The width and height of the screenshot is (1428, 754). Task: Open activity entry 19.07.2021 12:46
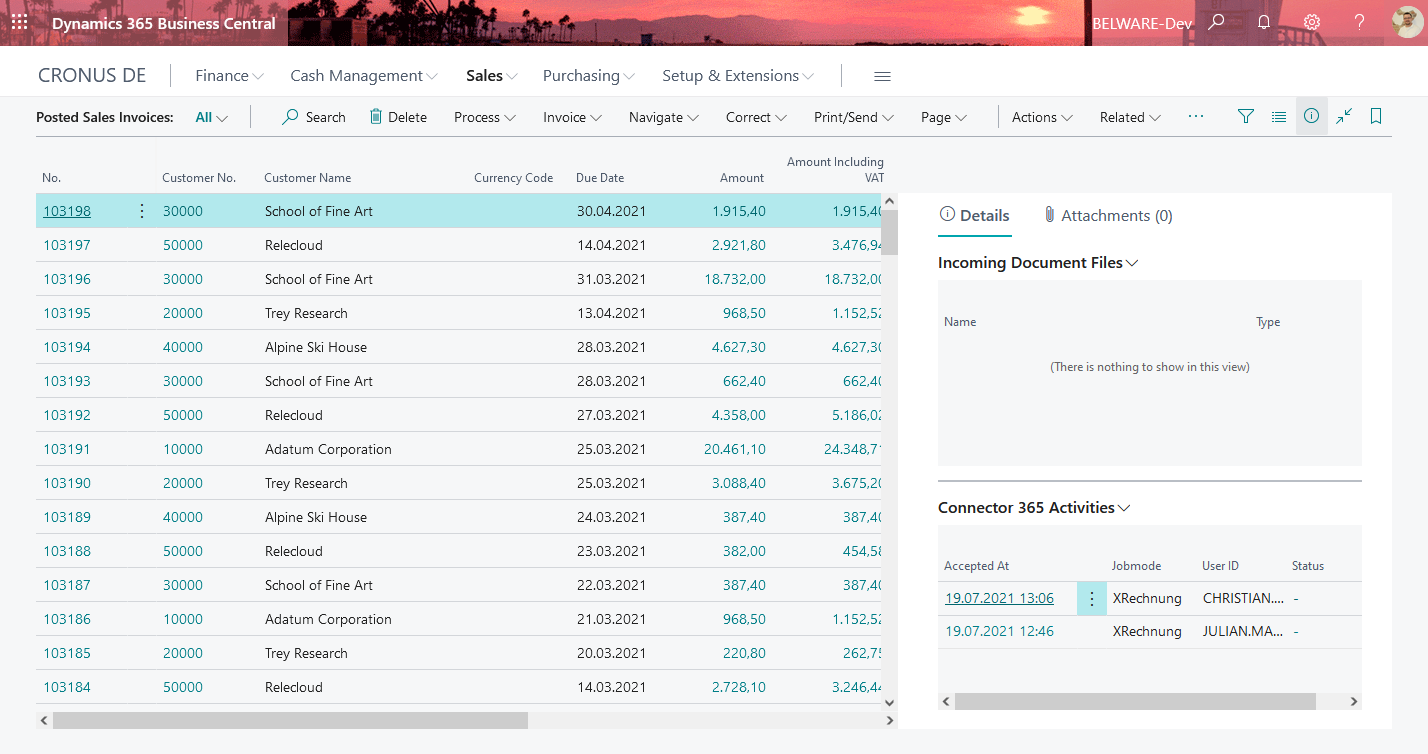tap(999, 631)
